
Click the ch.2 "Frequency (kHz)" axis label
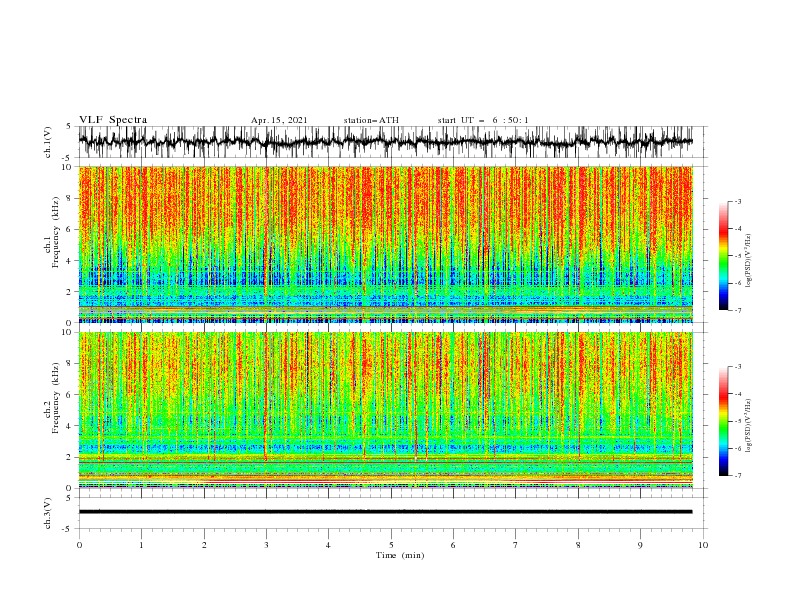pyautogui.click(x=56, y=397)
